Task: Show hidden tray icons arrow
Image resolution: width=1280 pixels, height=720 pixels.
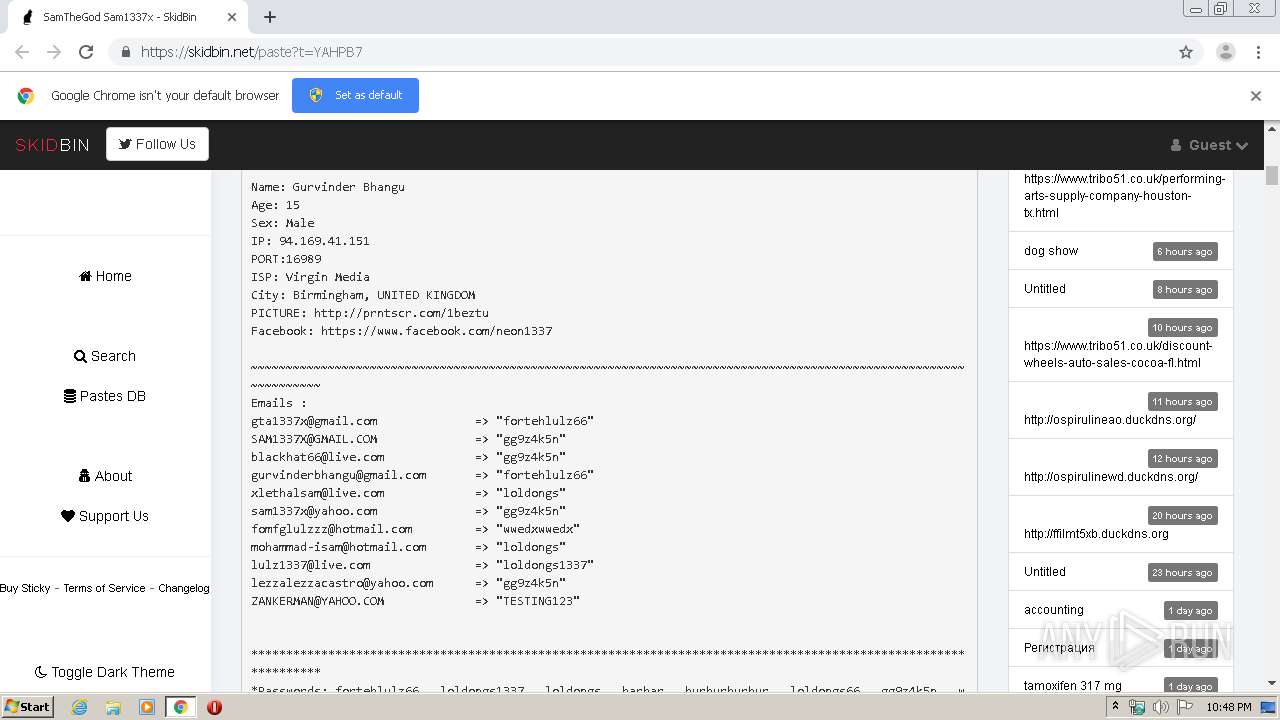Action: (x=1117, y=707)
